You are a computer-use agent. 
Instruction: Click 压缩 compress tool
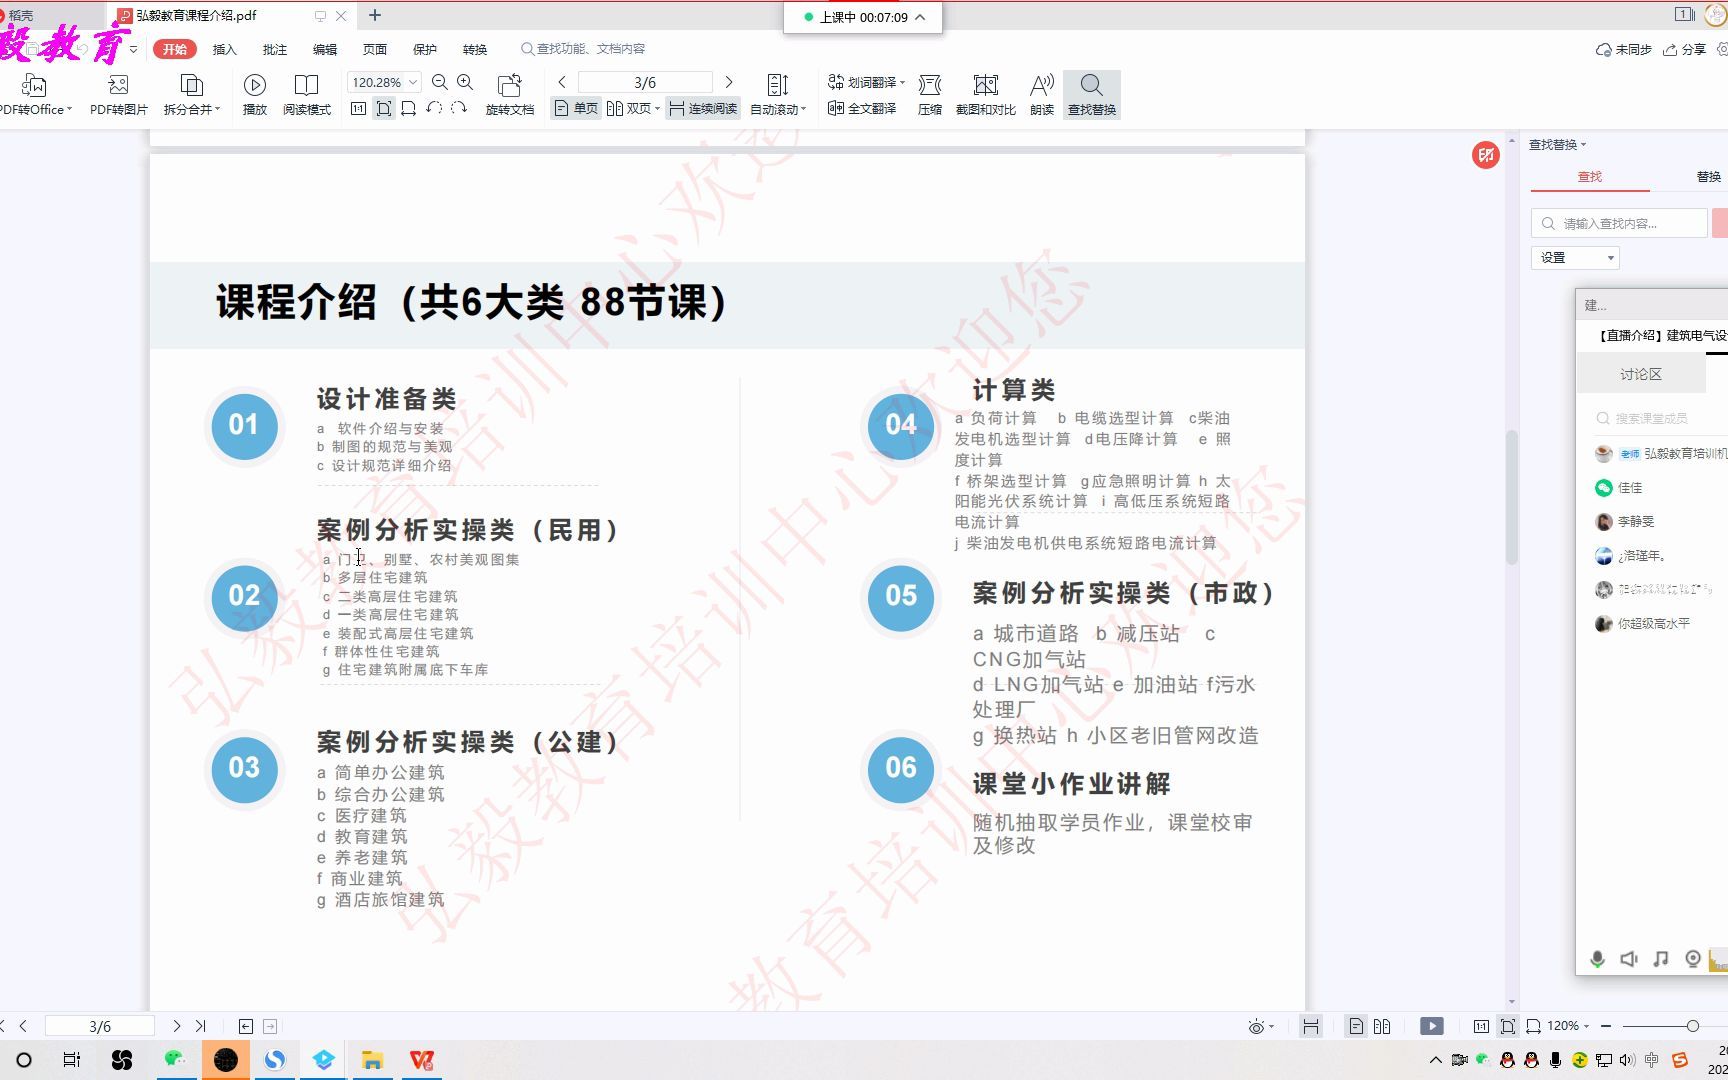tap(930, 95)
